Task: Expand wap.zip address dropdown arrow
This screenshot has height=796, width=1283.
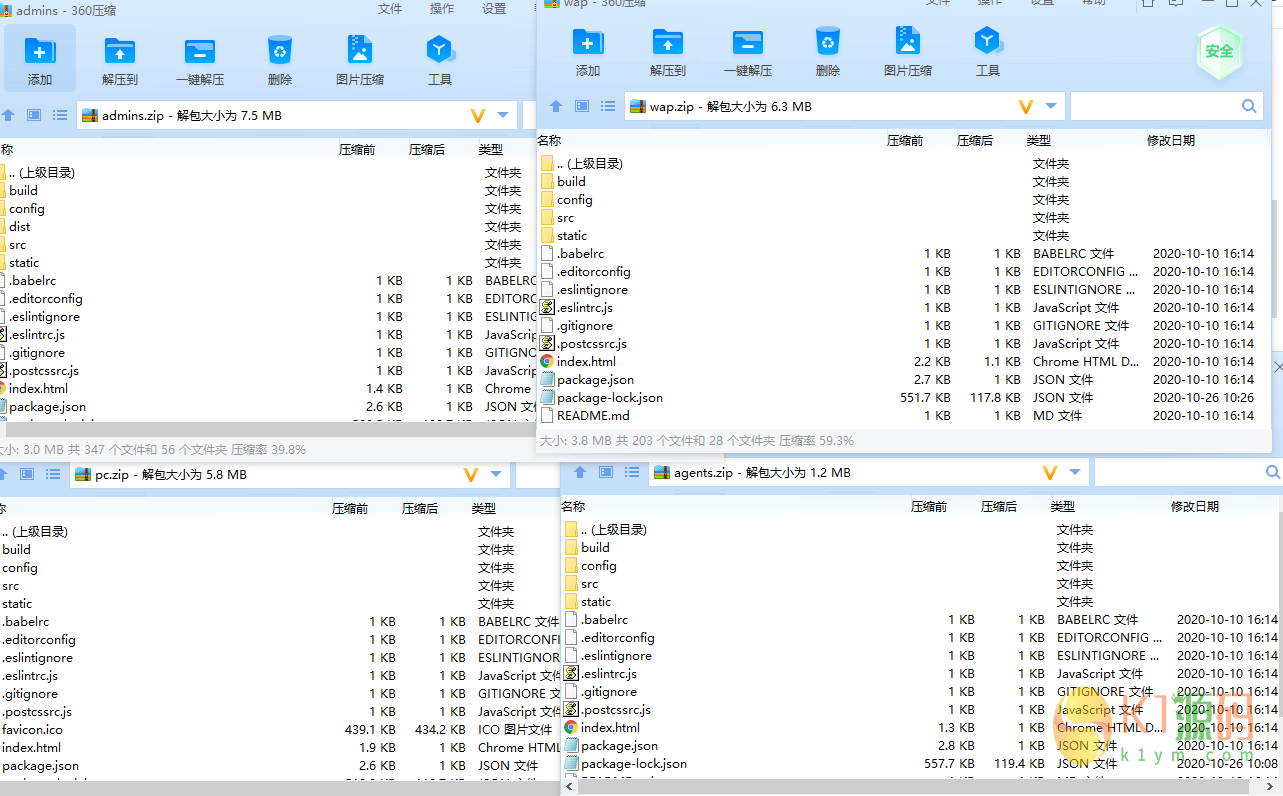Action: pyautogui.click(x=1051, y=106)
